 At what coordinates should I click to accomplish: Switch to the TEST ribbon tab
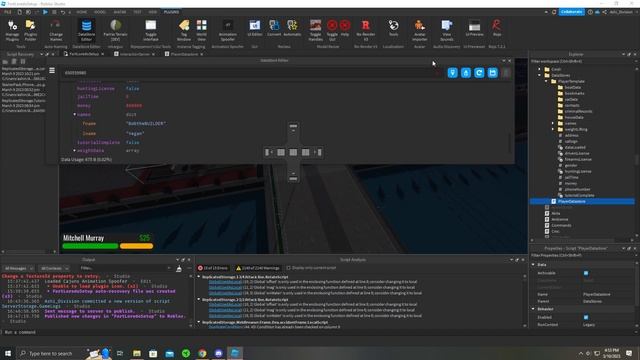coord(137,12)
